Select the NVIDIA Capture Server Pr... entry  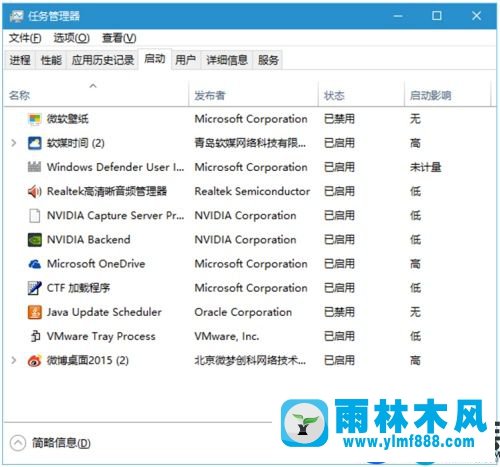[115, 216]
